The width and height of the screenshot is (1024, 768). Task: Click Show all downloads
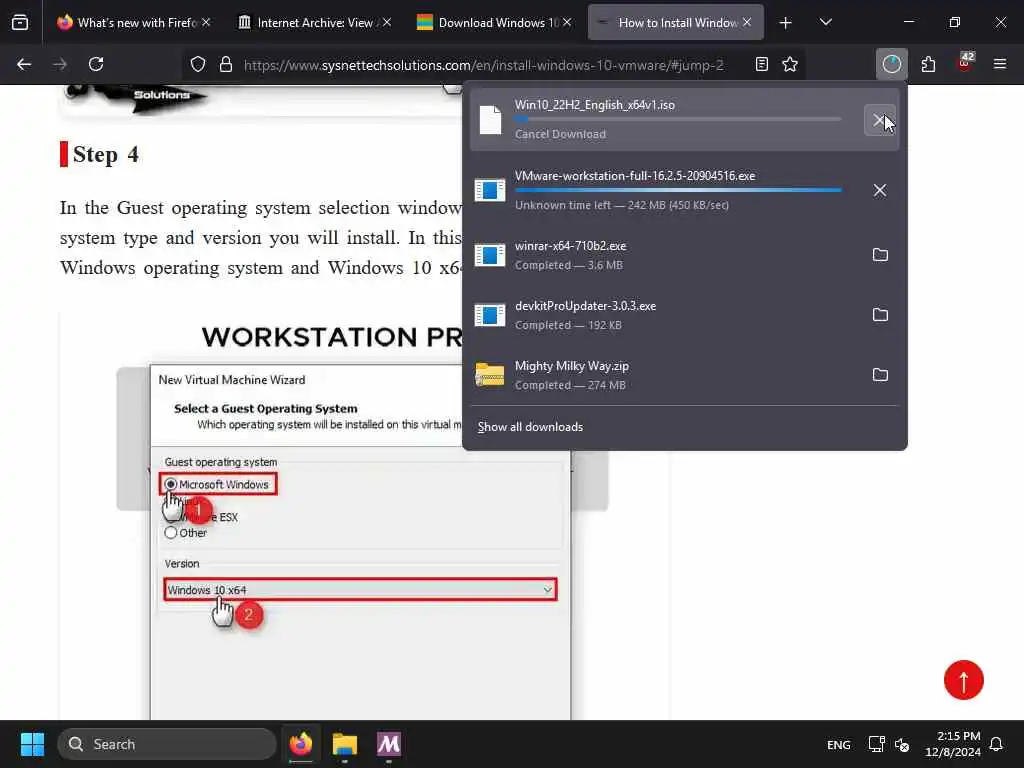click(x=530, y=426)
